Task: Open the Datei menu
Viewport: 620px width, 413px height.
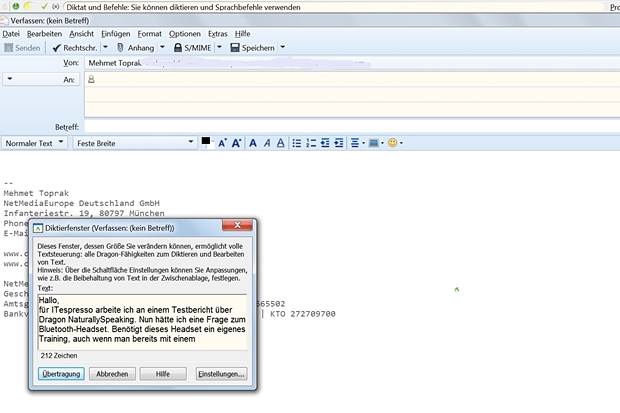Action: (x=11, y=34)
